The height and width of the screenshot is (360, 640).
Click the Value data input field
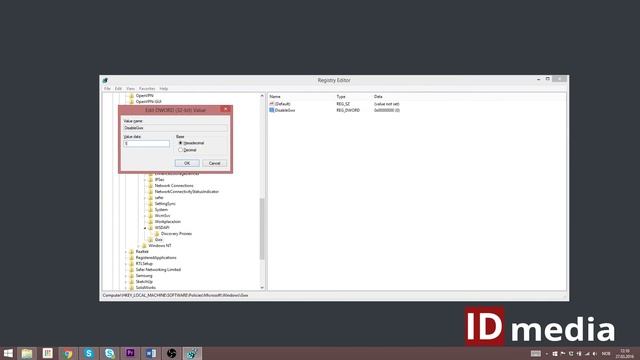[x=147, y=144]
